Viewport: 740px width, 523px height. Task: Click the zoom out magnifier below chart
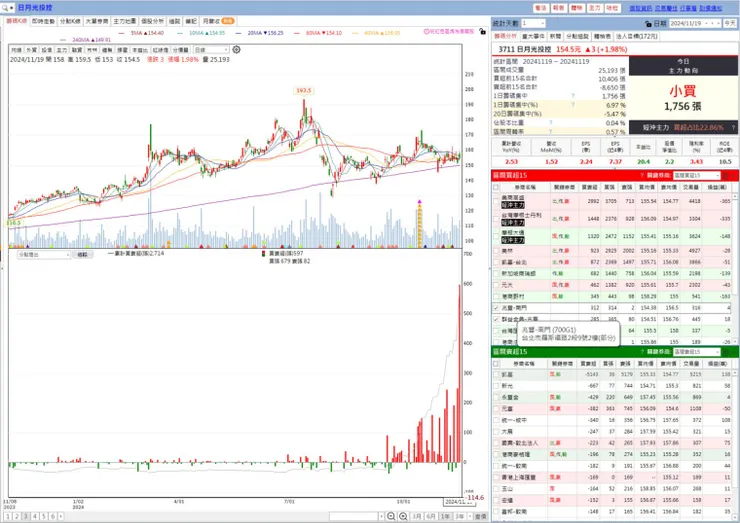(x=391, y=516)
